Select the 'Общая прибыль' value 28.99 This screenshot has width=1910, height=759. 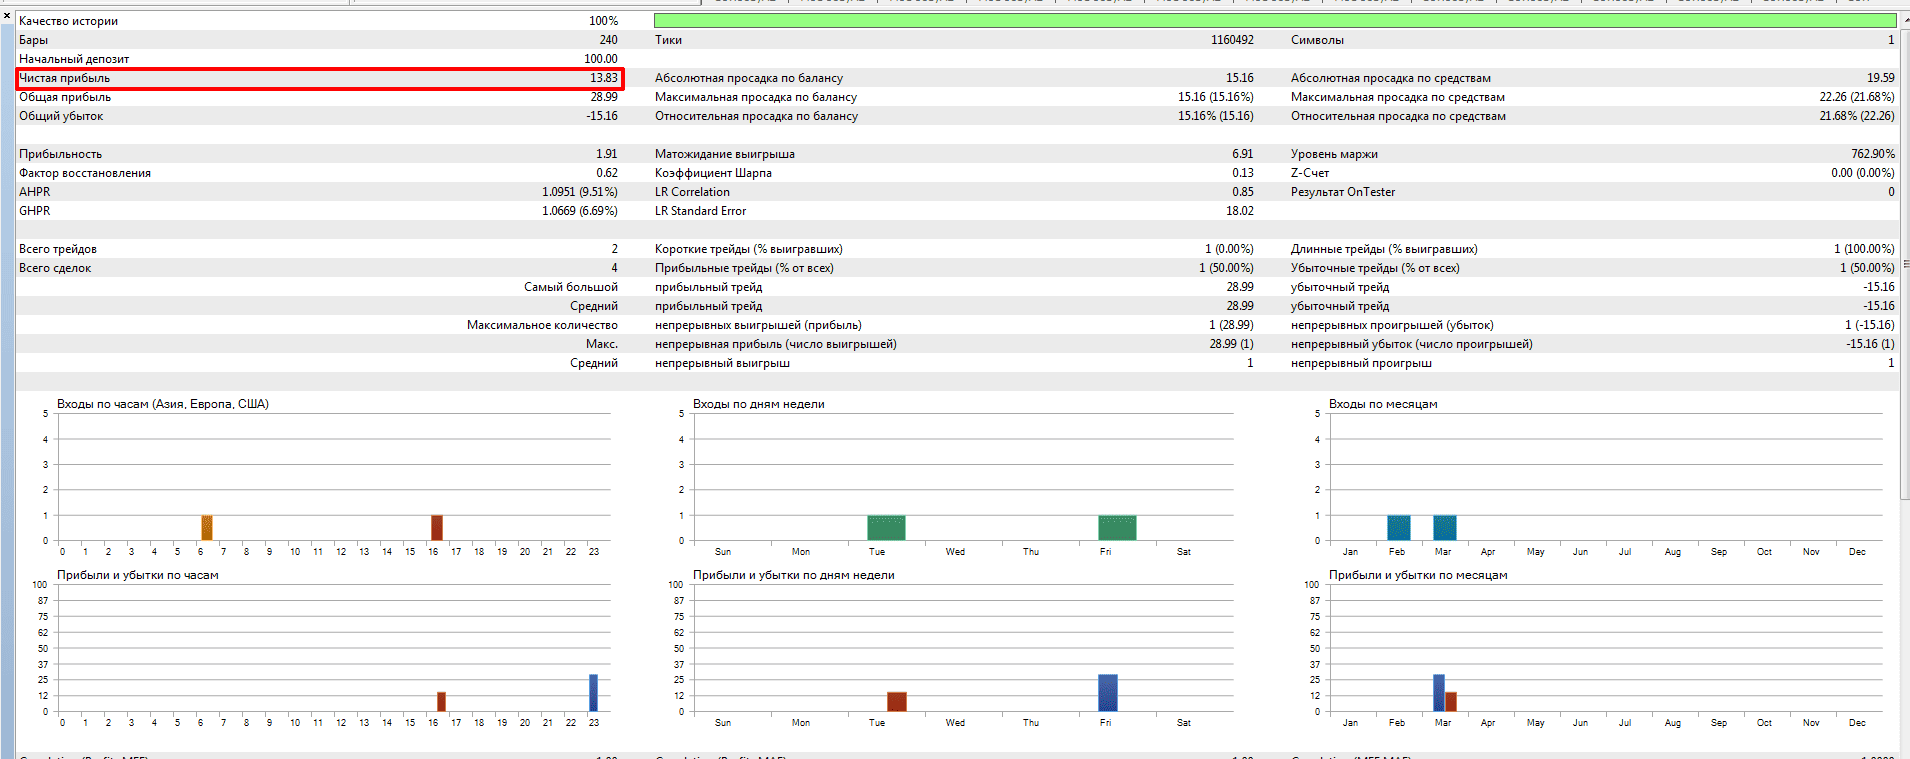tap(603, 97)
